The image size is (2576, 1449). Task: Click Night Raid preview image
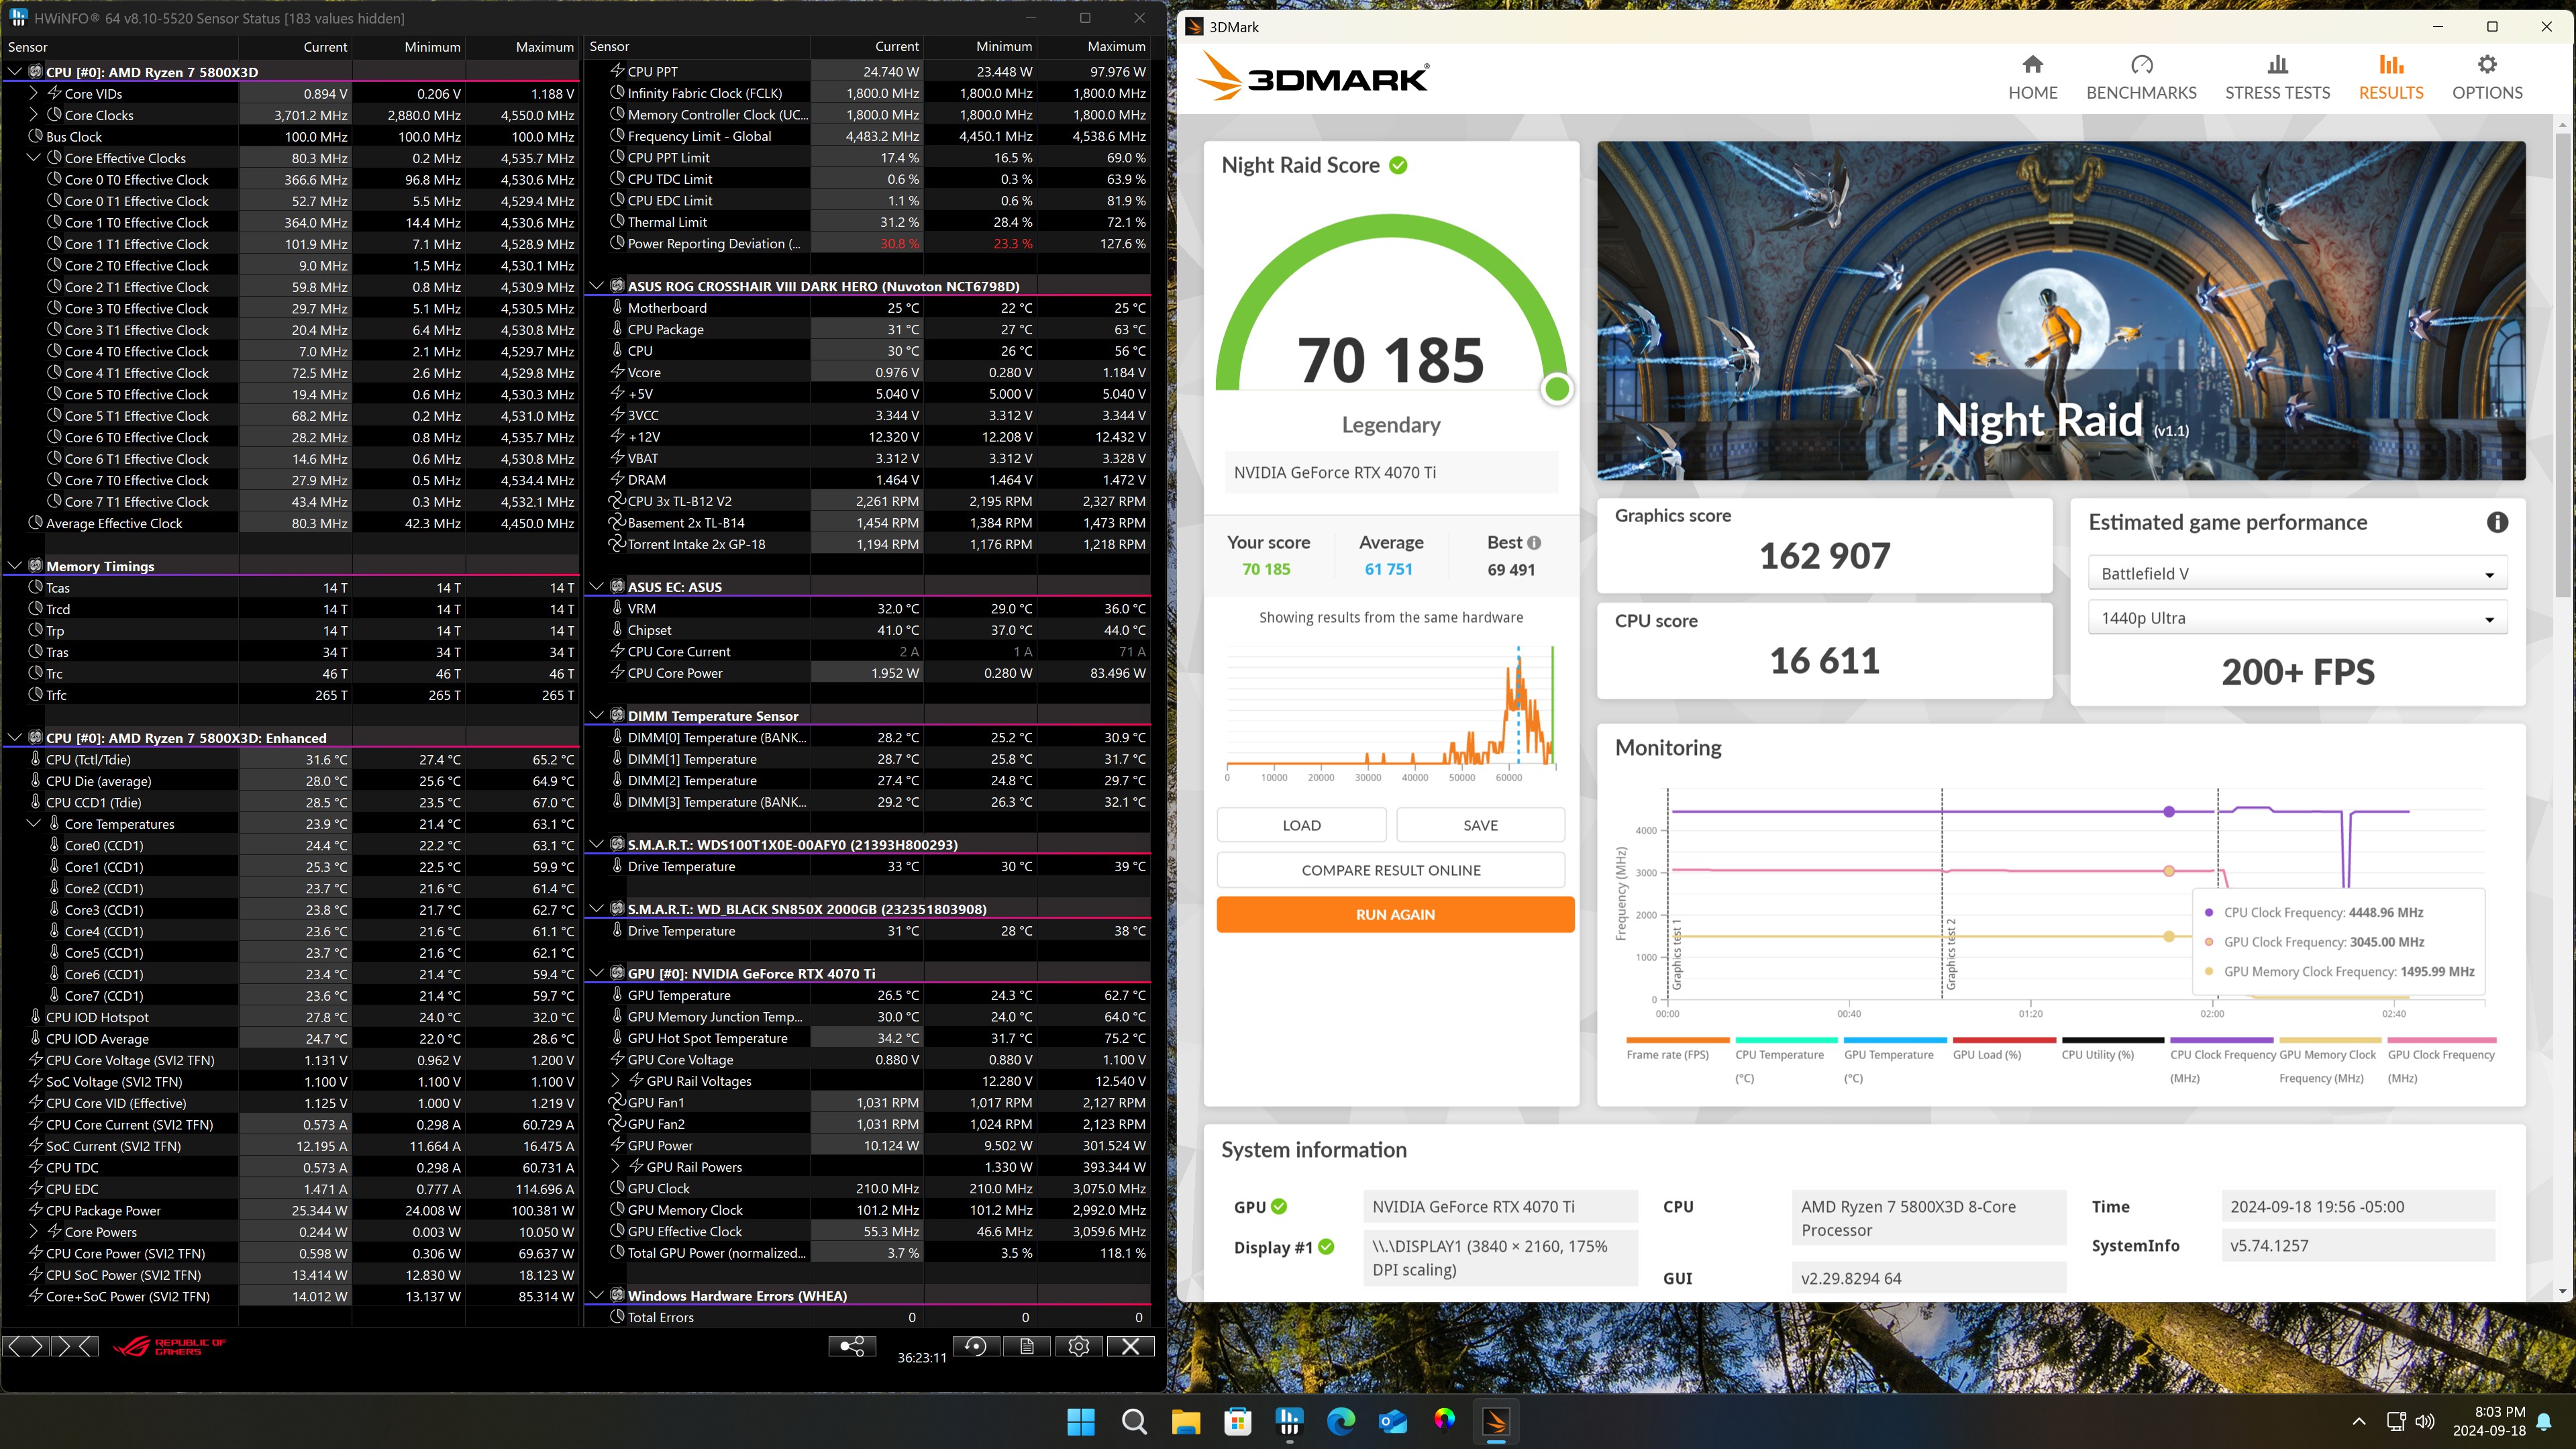[2061, 310]
